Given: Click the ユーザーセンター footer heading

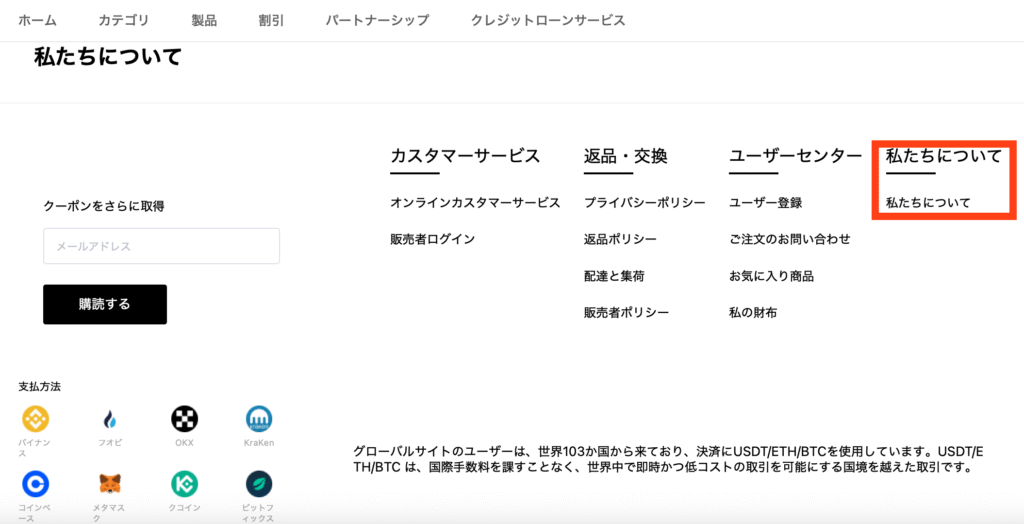Looking at the screenshot, I should click(x=795, y=156).
